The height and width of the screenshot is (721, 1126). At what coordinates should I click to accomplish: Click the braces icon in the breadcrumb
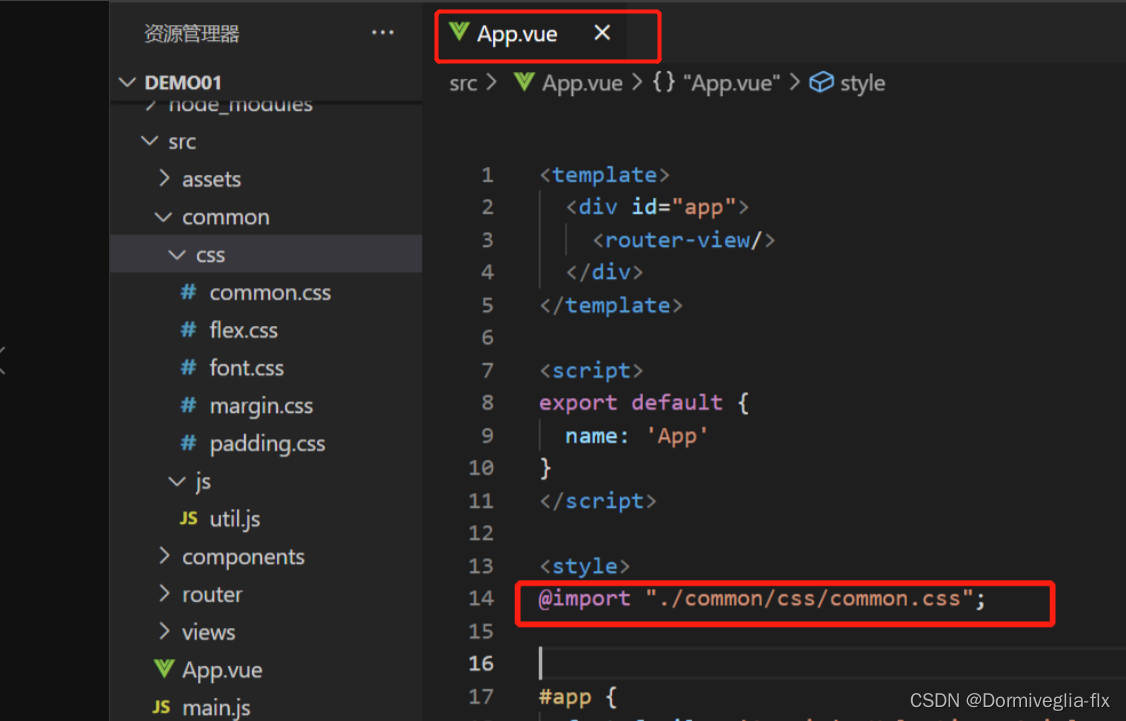click(664, 83)
